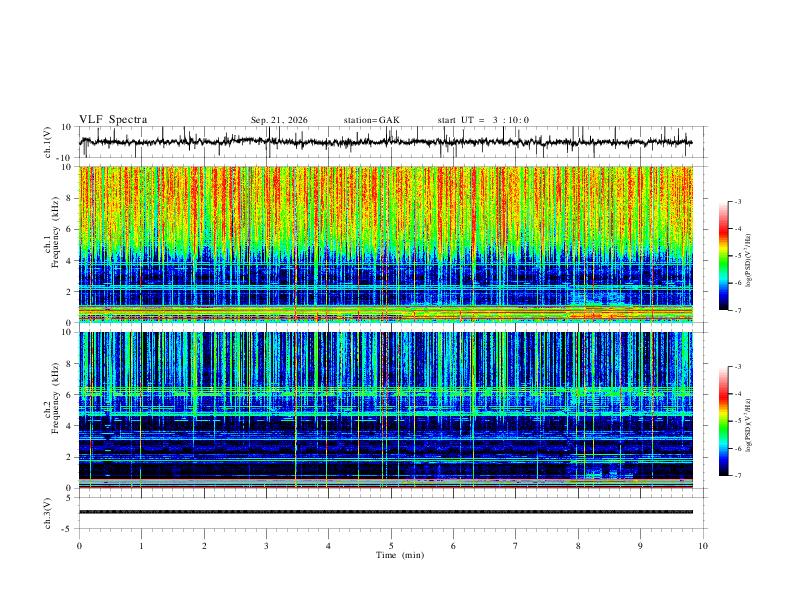Click the ch.3(V) flat signal band
792x612 pixels.
(385, 512)
